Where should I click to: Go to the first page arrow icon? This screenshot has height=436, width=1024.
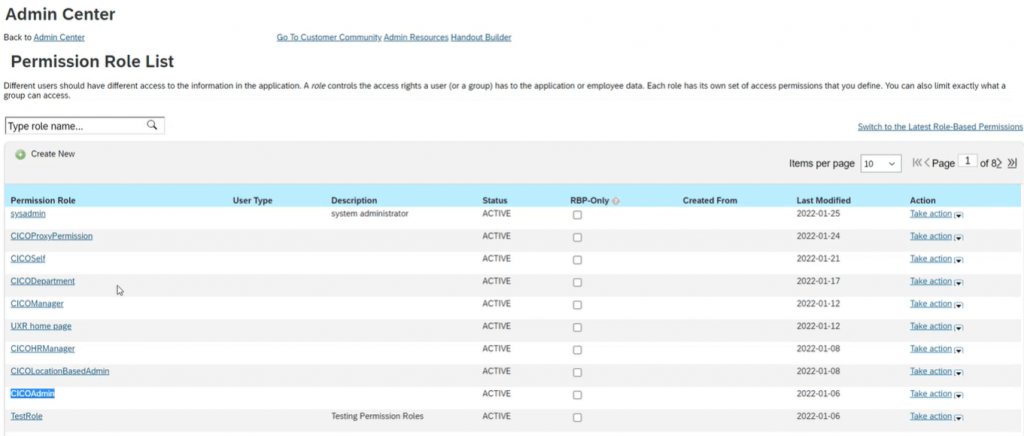(x=917, y=163)
